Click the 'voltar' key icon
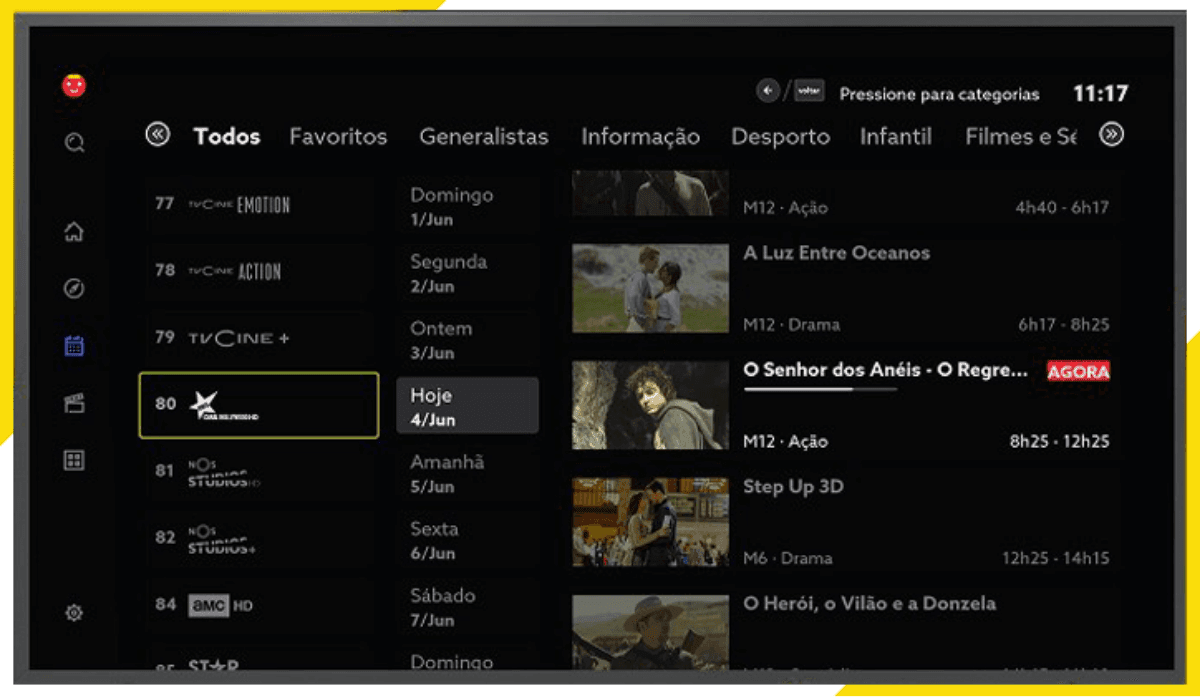 click(809, 91)
